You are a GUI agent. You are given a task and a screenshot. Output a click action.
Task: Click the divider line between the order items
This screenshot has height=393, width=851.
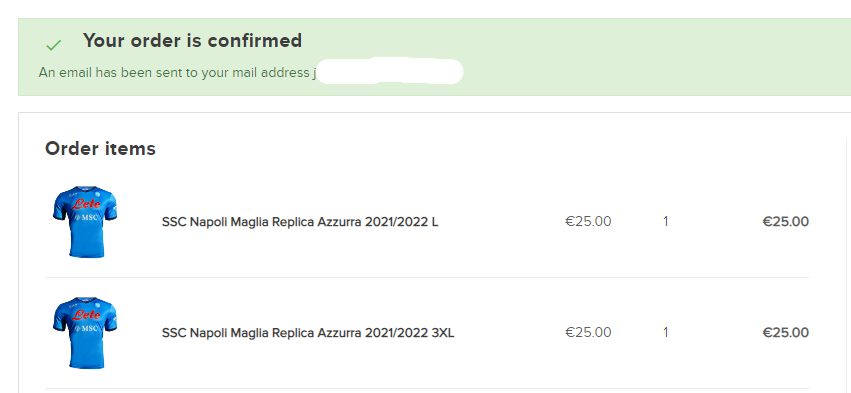[427, 277]
